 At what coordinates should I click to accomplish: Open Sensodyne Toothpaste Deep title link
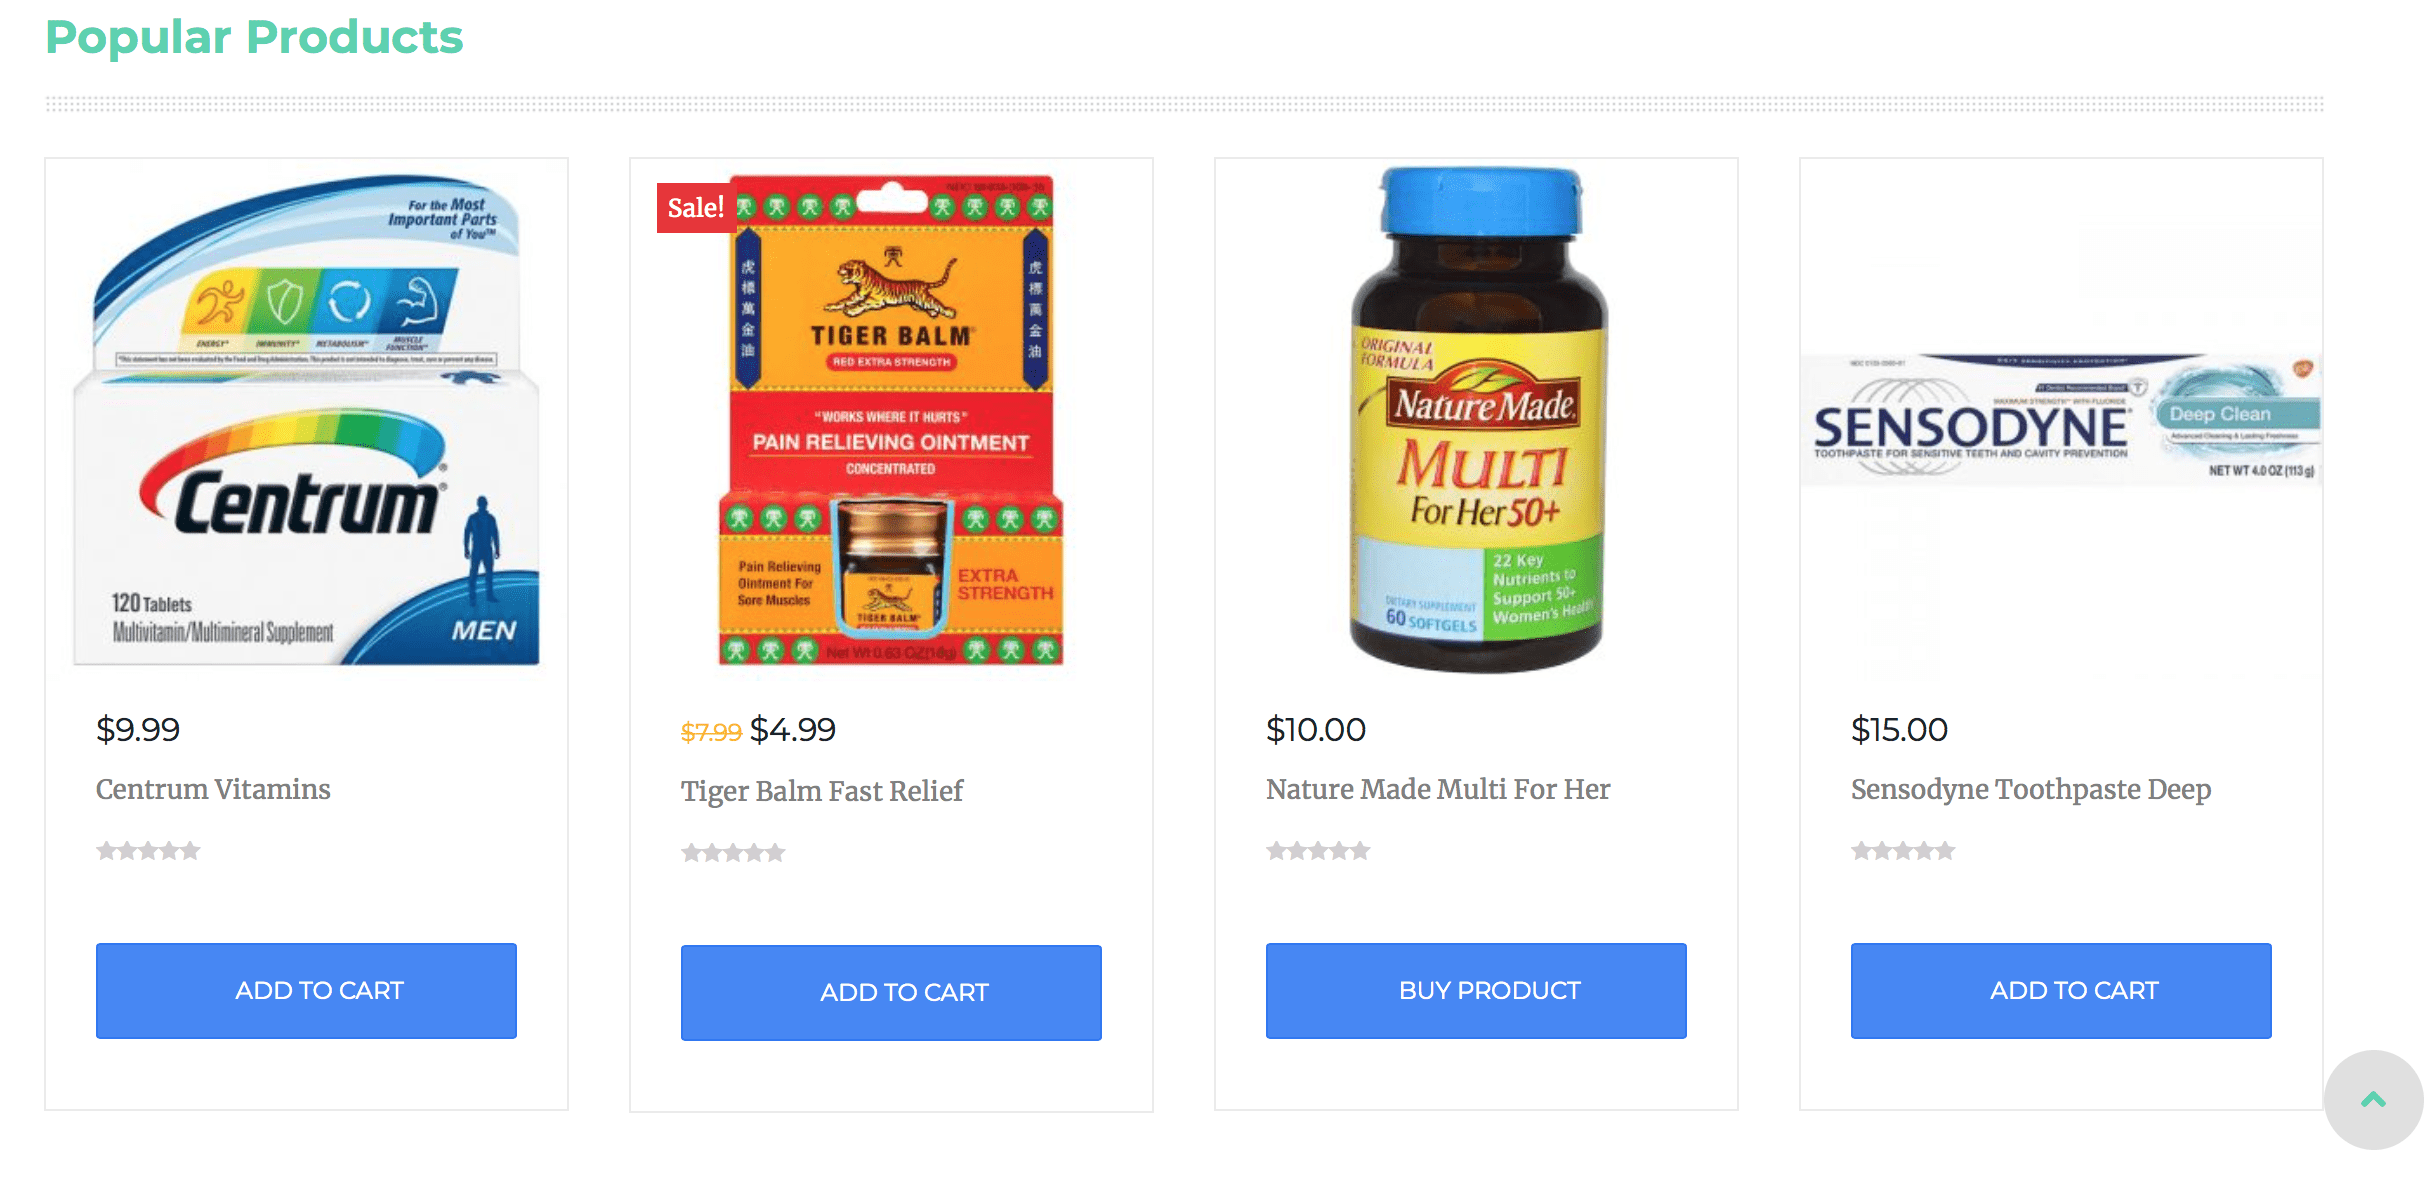coord(2031,789)
